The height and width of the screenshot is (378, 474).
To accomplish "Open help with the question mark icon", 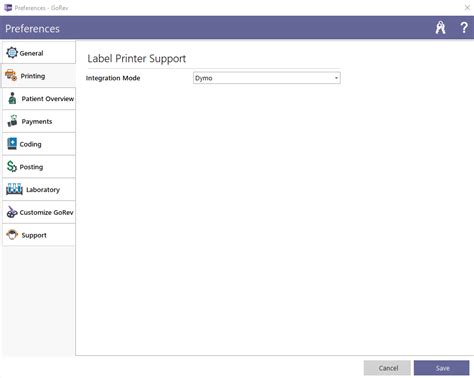I will point(464,28).
